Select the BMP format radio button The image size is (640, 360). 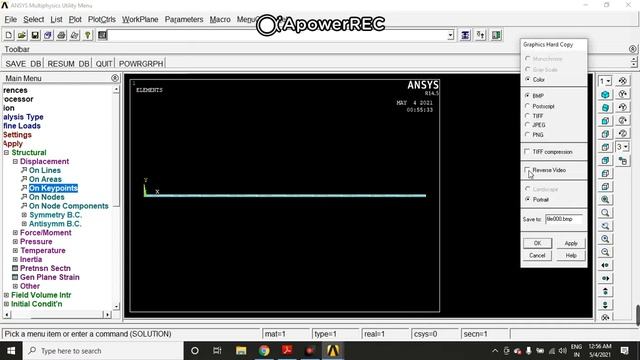click(528, 96)
